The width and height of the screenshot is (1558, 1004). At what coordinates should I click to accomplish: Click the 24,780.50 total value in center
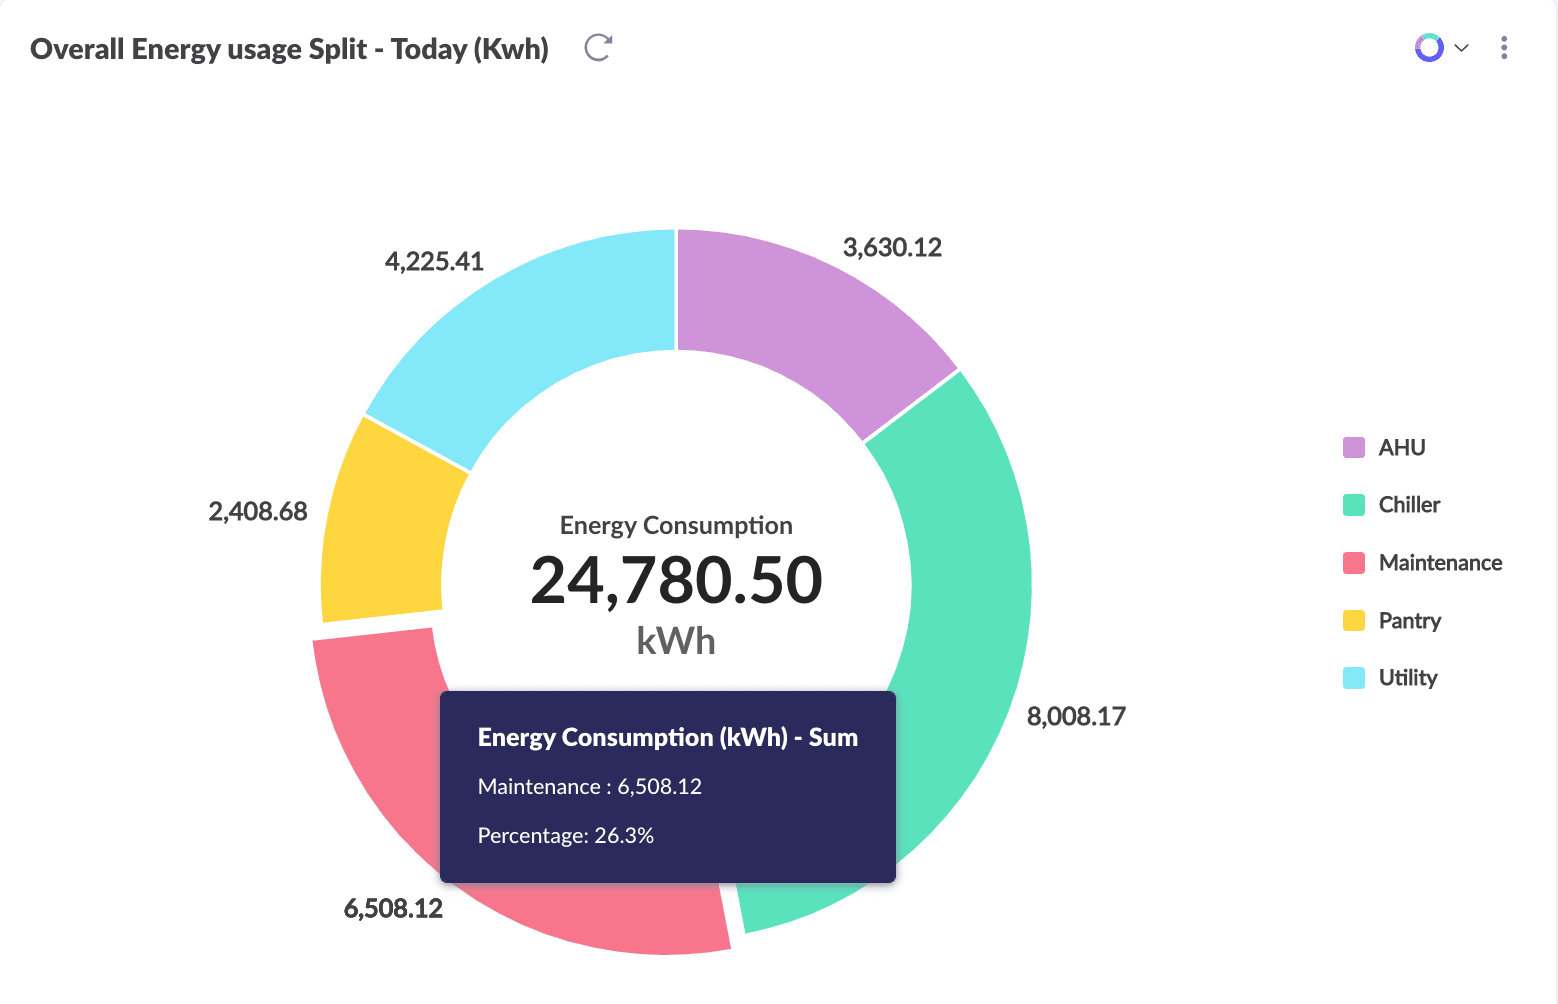pos(676,580)
